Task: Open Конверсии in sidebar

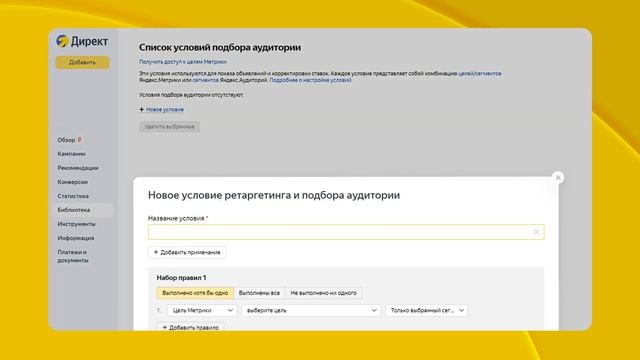Action: pos(73,182)
